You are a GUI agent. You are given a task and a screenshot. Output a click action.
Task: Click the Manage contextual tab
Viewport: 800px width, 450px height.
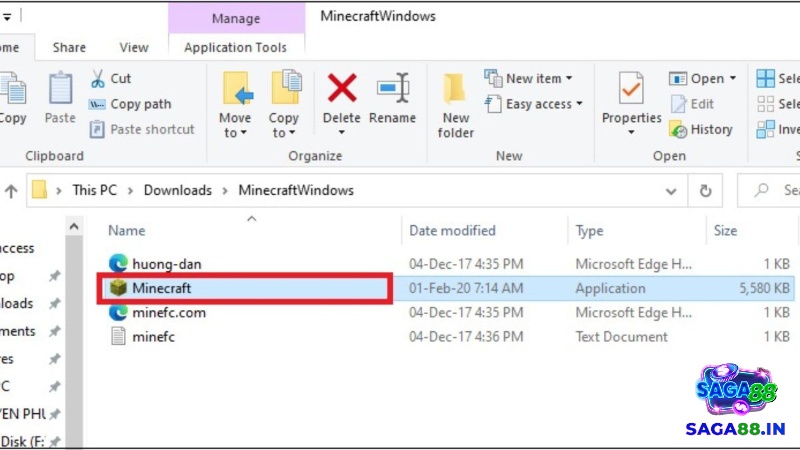(x=236, y=18)
